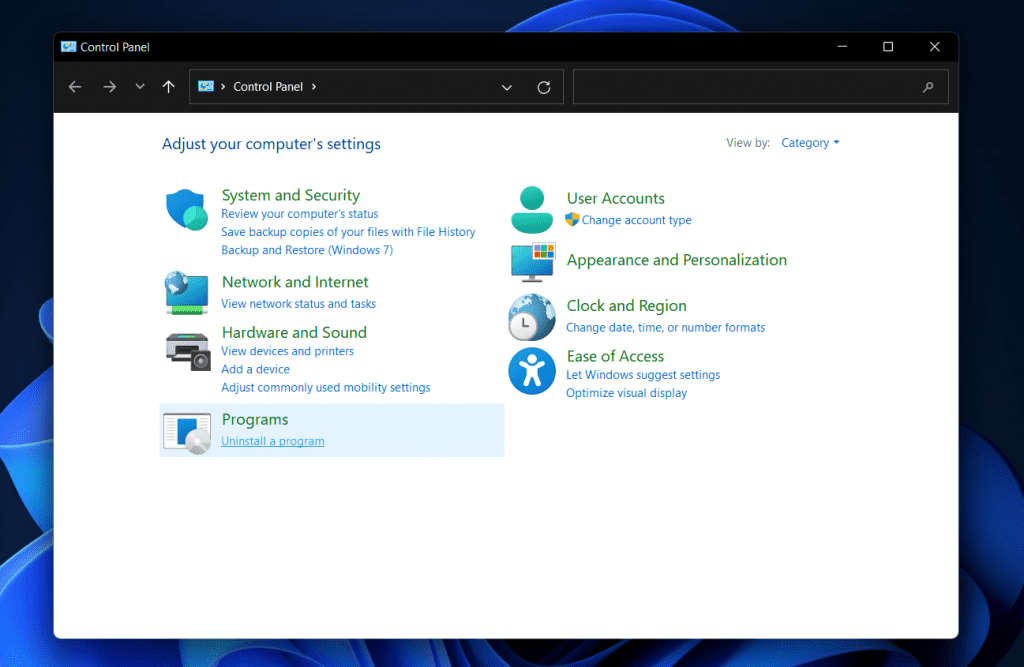Click the Programs category icon
The width and height of the screenshot is (1024, 667).
(x=186, y=431)
